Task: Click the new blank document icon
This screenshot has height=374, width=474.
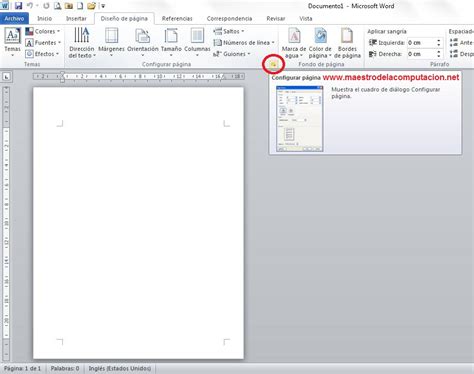Action: click(80, 6)
